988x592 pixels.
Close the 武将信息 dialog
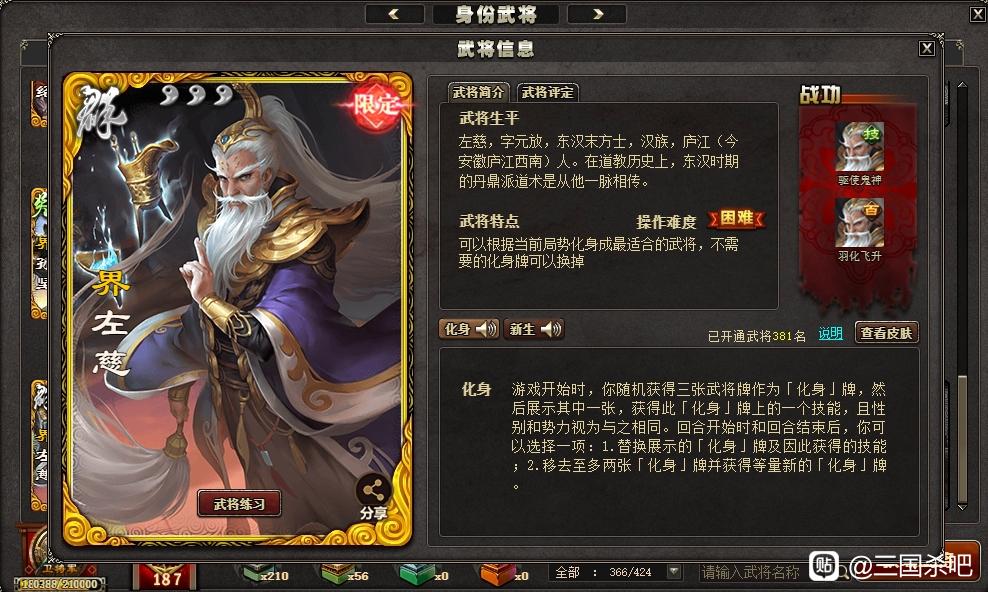click(926, 48)
